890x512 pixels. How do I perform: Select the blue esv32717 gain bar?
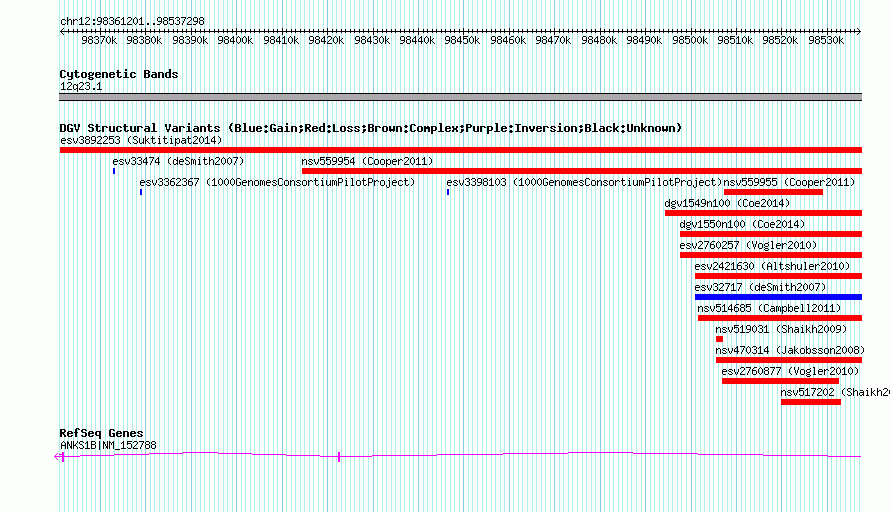coord(778,297)
